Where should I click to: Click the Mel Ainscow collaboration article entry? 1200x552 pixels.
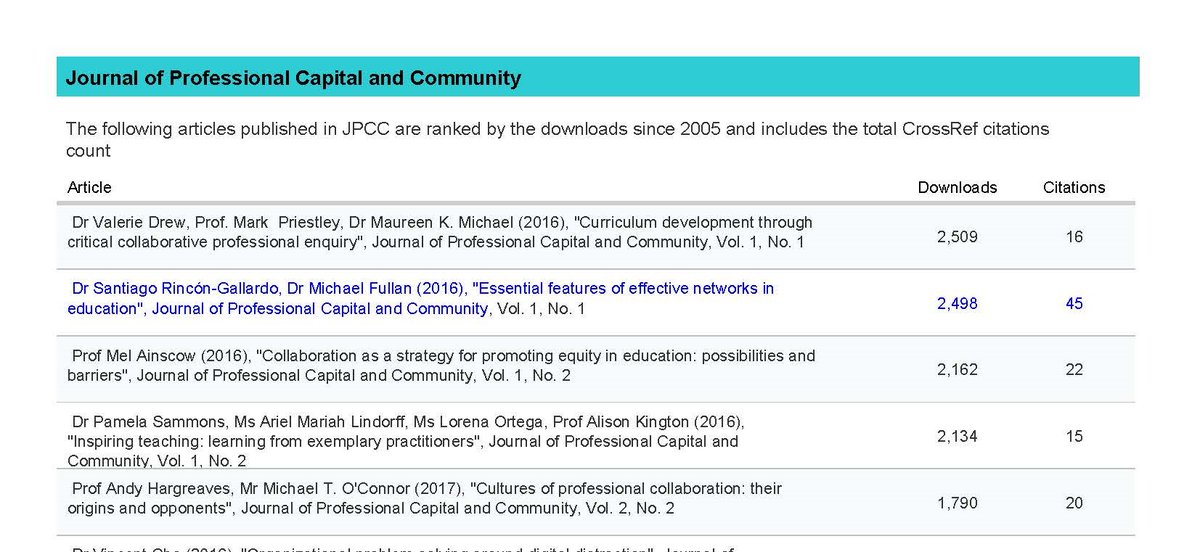pos(441,365)
